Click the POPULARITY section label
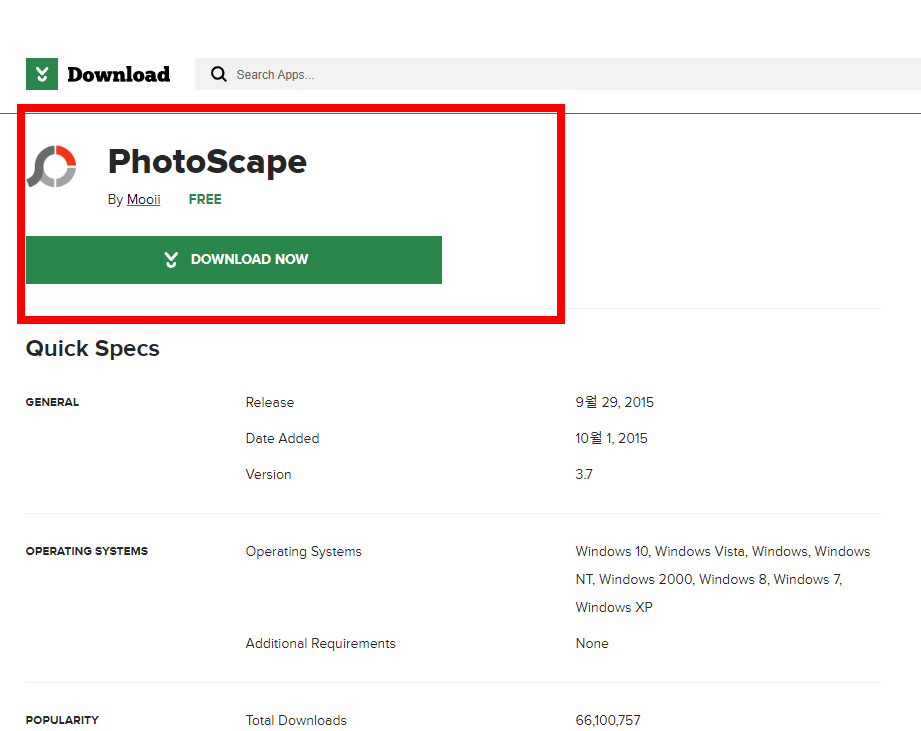The image size is (921, 731). coord(62,720)
